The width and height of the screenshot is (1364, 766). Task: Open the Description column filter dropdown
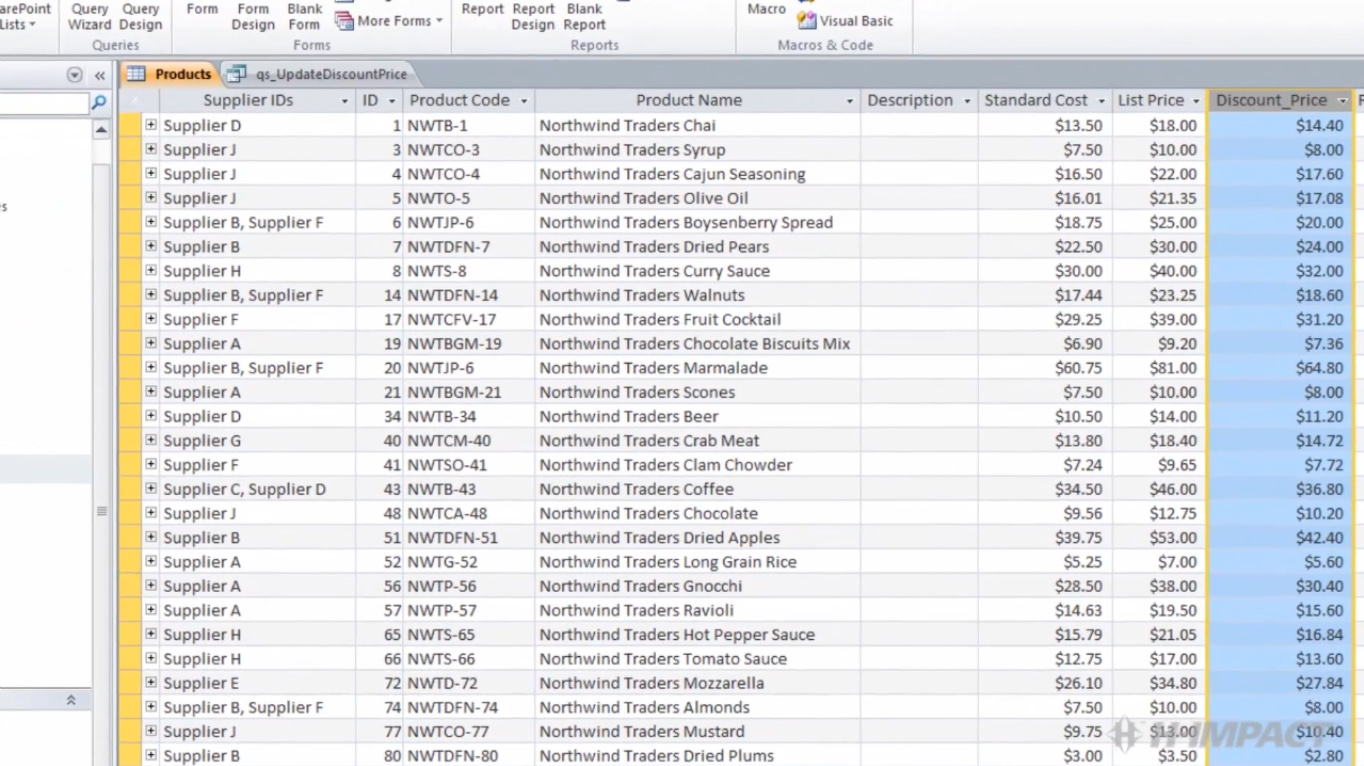click(x=967, y=101)
